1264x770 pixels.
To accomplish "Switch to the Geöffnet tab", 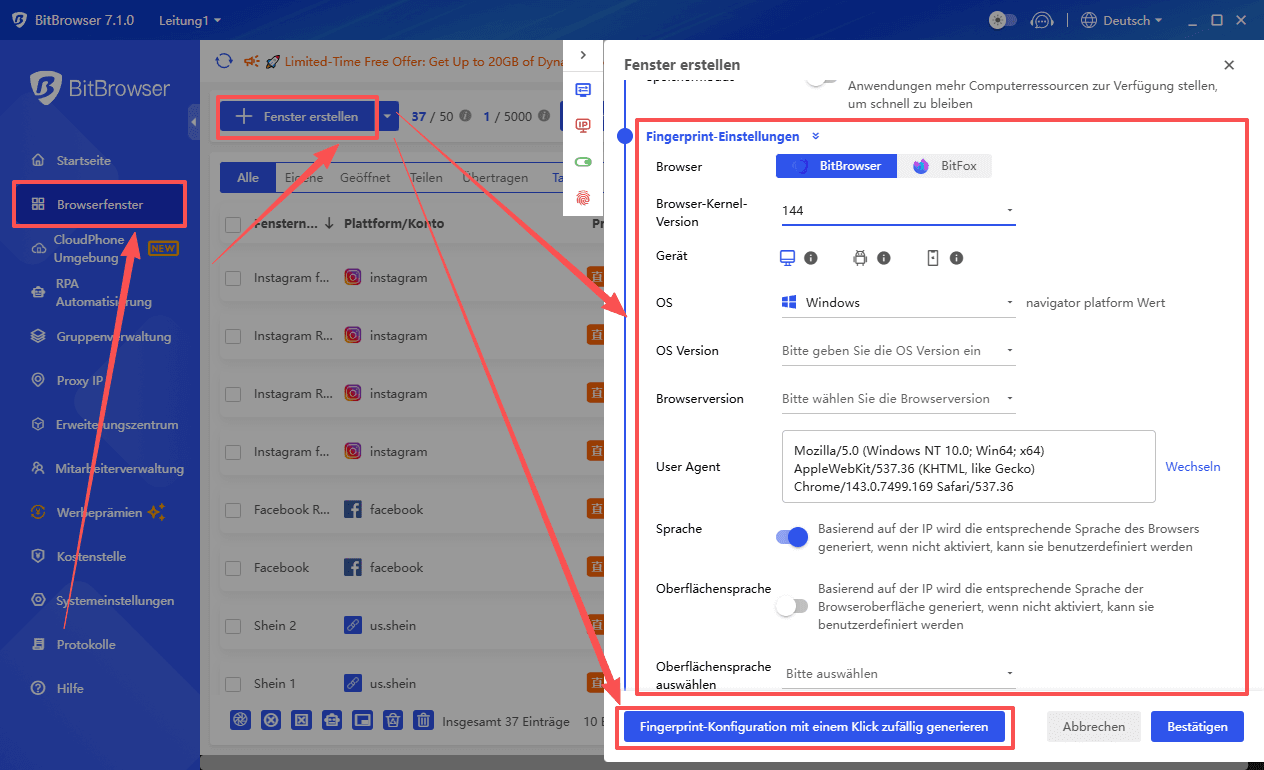I will 365,177.
